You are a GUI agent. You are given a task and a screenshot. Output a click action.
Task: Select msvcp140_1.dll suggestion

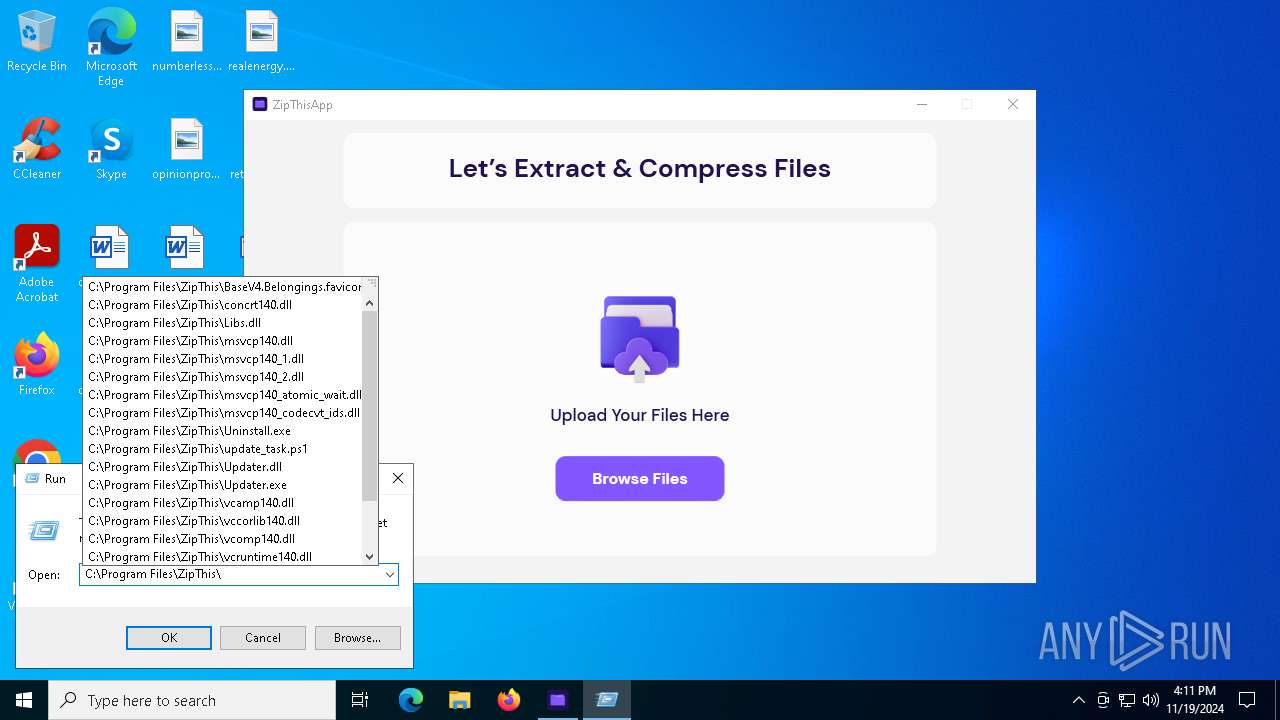[x=222, y=359]
